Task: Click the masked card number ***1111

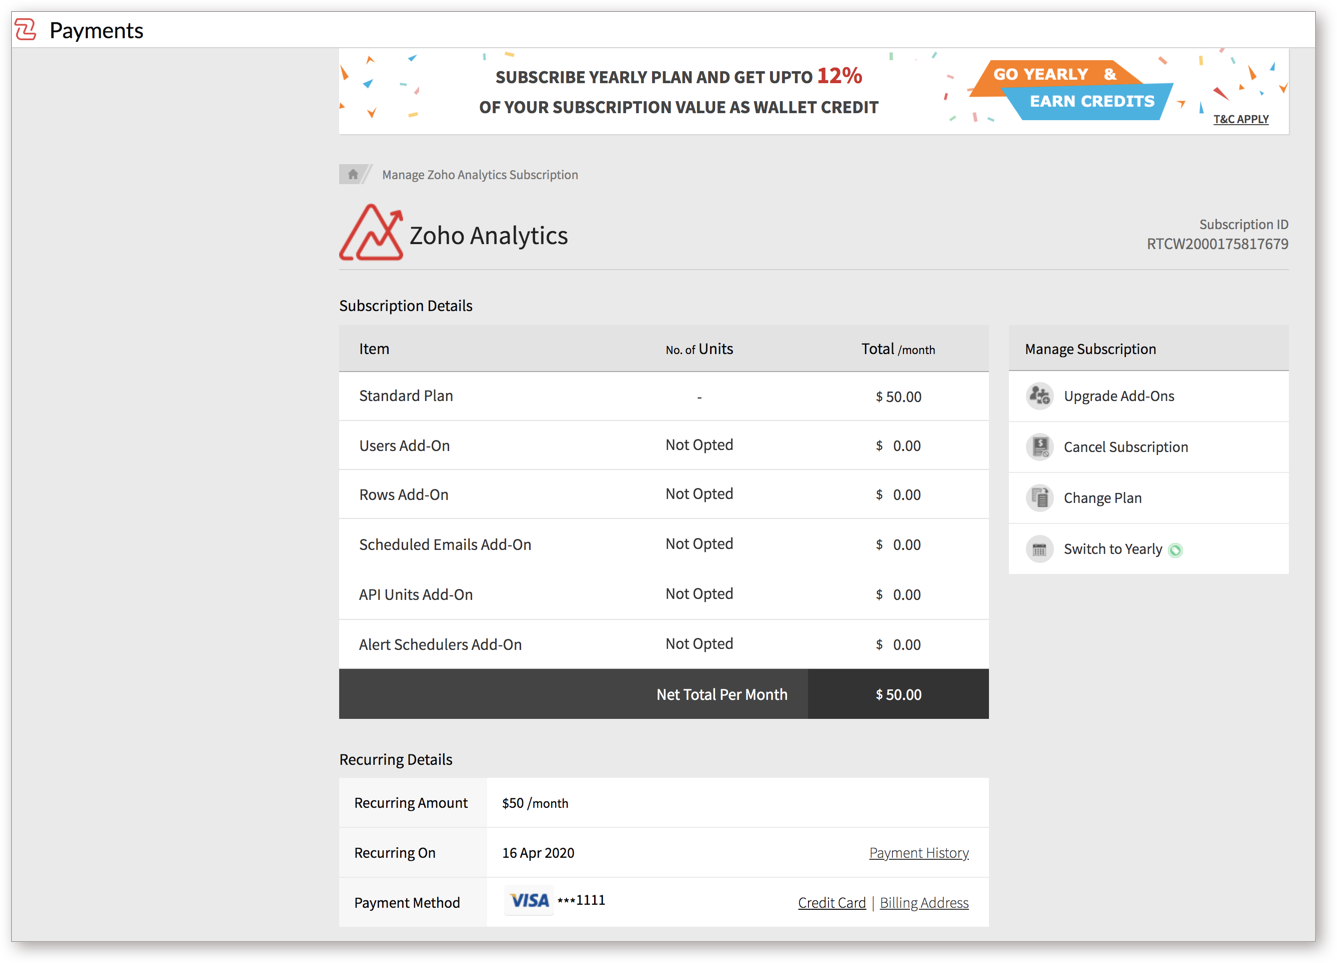Action: pyautogui.click(x=581, y=899)
